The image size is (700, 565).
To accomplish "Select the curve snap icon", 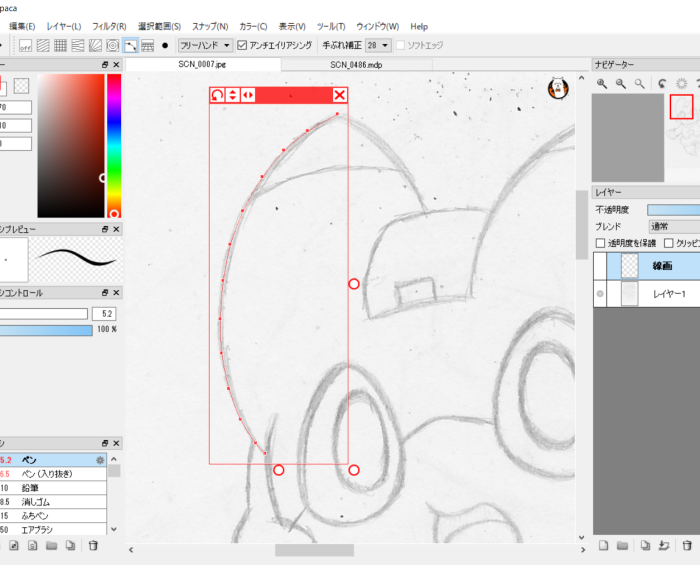I will [x=130, y=46].
